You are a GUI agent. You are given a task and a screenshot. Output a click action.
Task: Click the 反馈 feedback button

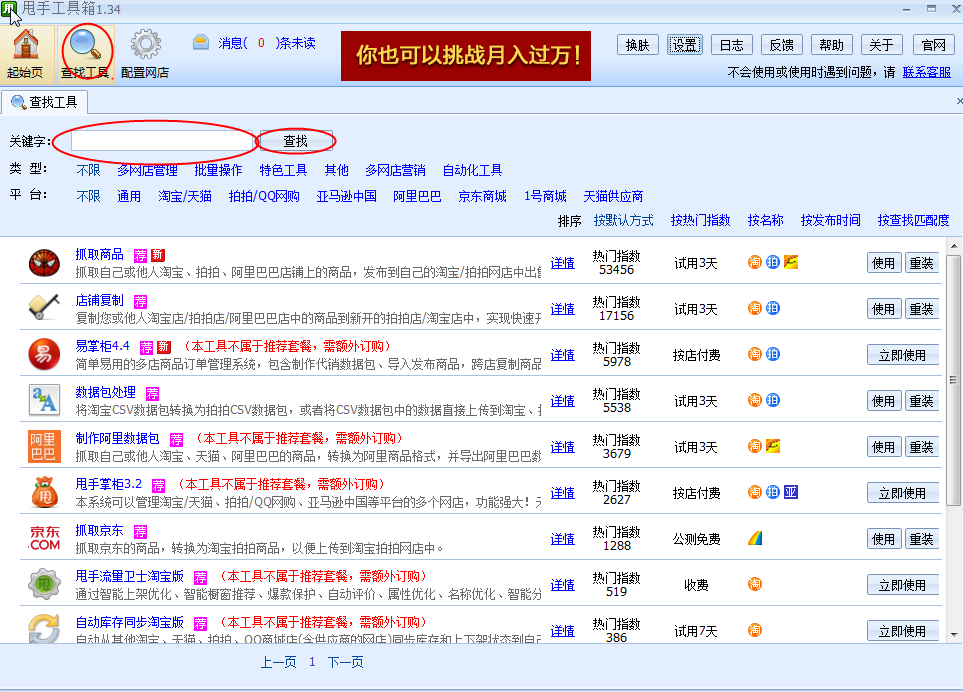point(782,45)
